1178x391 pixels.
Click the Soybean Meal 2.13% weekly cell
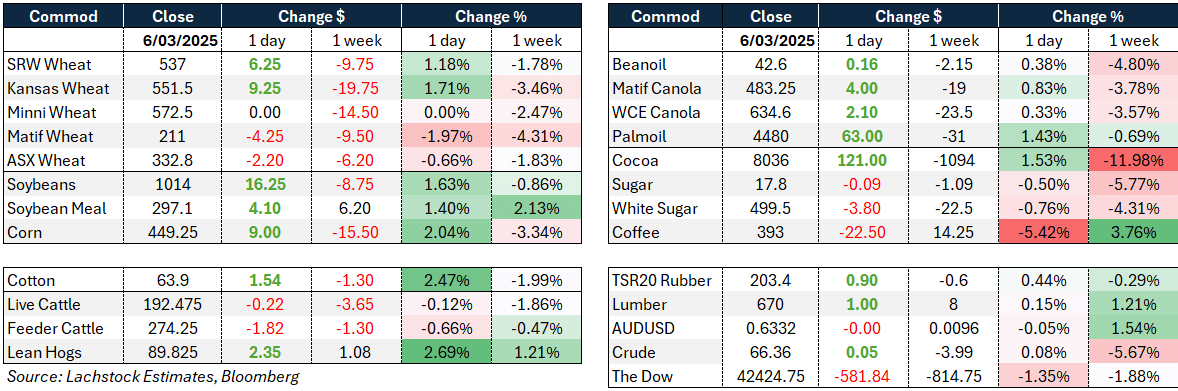click(x=536, y=209)
